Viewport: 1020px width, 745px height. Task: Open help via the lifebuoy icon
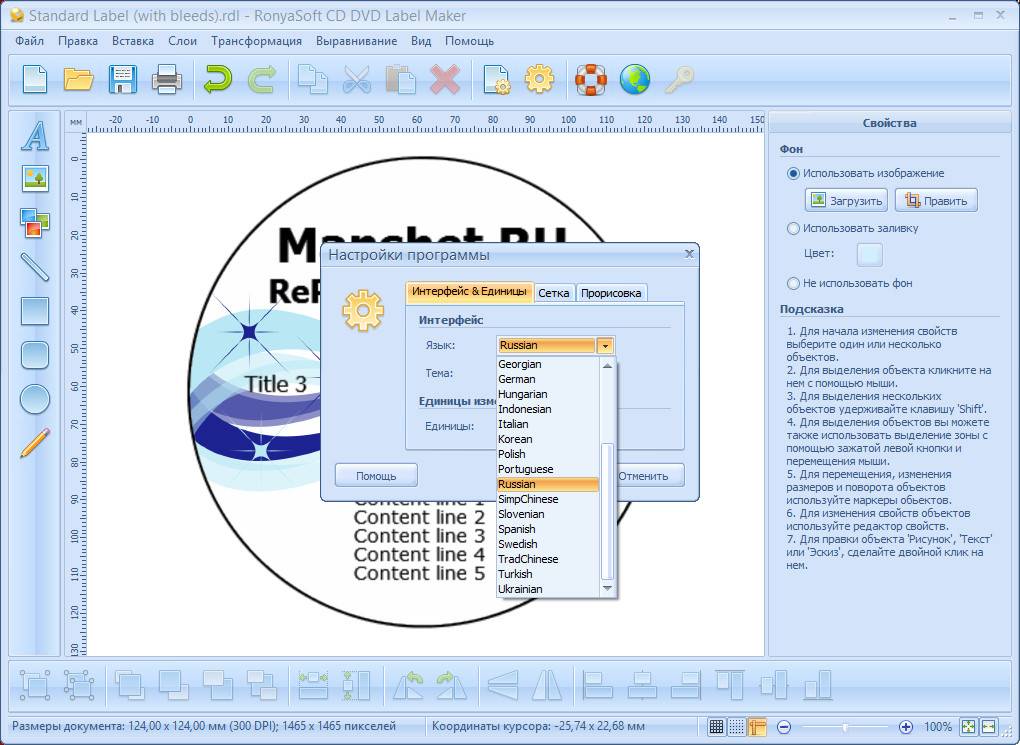tap(591, 79)
